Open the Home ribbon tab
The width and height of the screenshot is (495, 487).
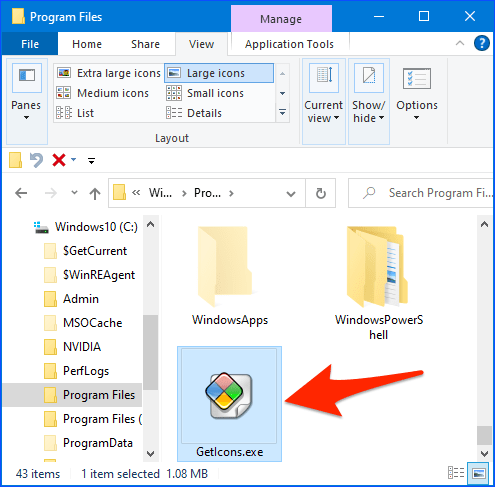[x=87, y=44]
